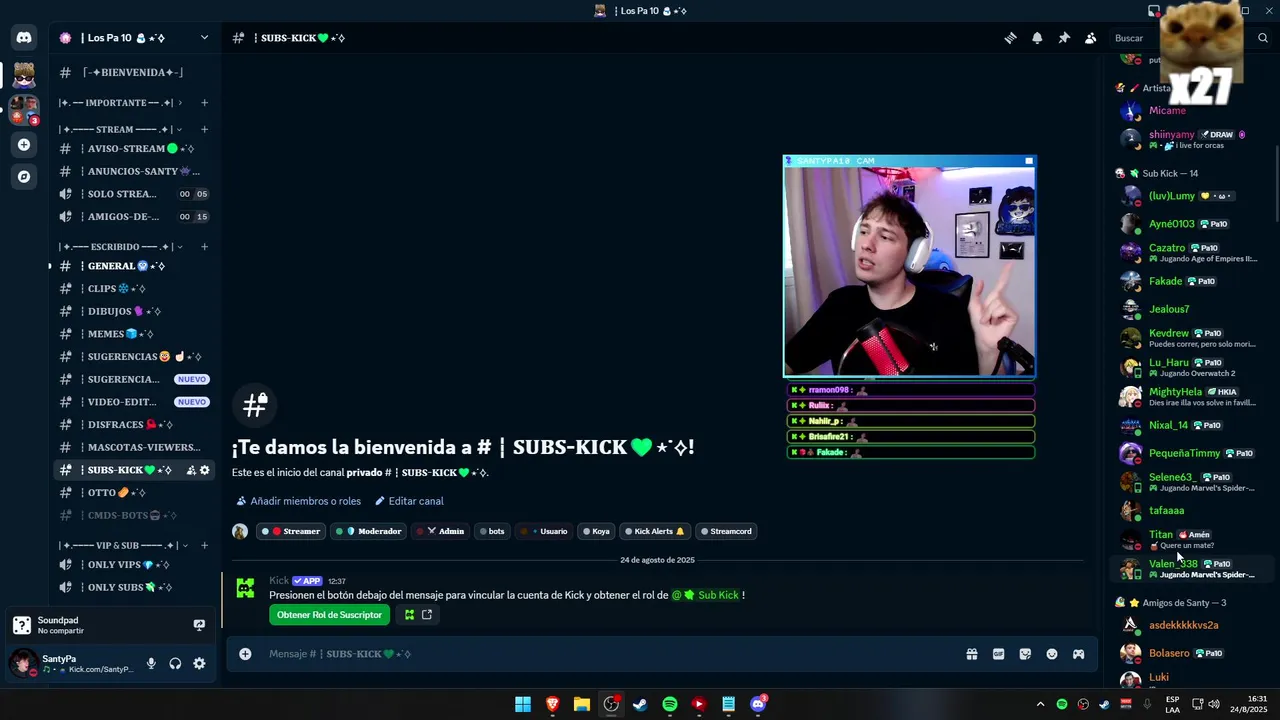Open the OTTO channel
1280x720 pixels.
coord(133,493)
